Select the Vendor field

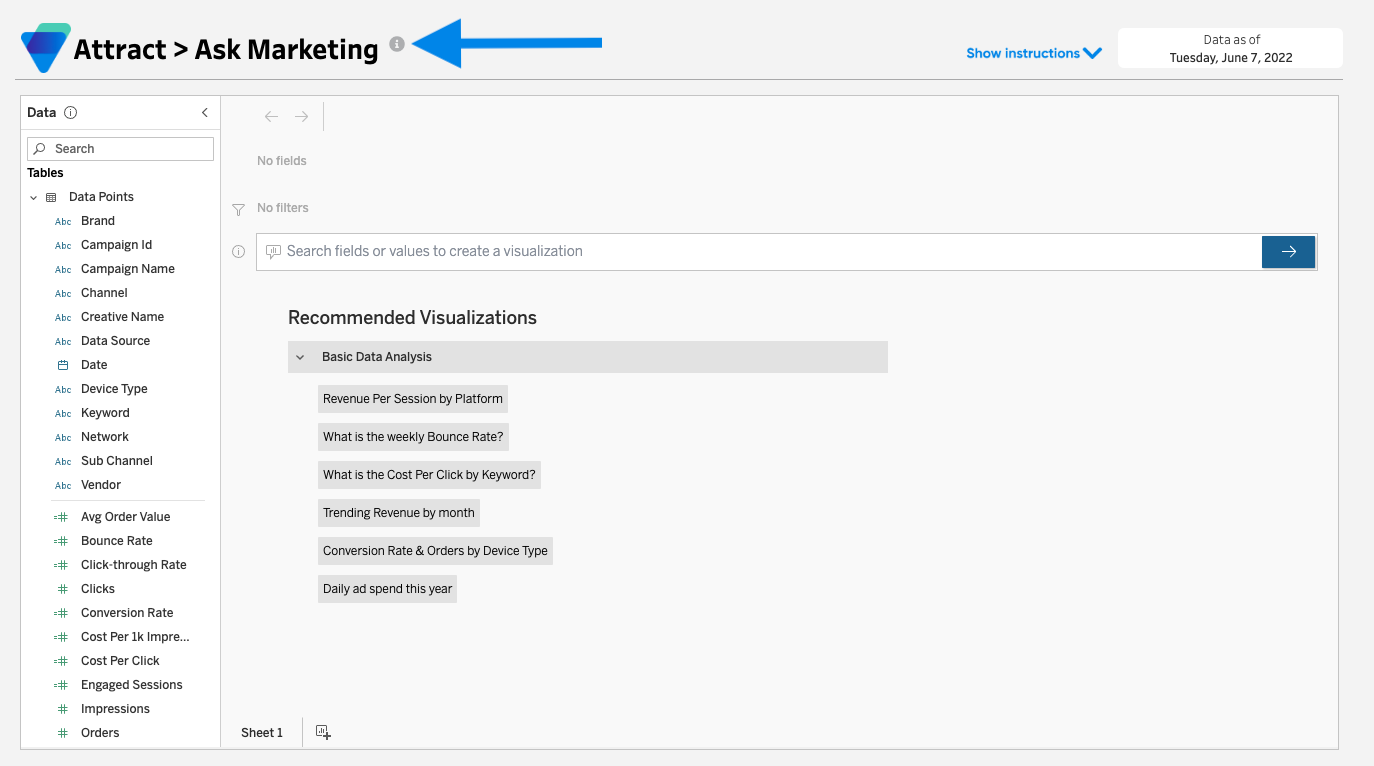101,485
